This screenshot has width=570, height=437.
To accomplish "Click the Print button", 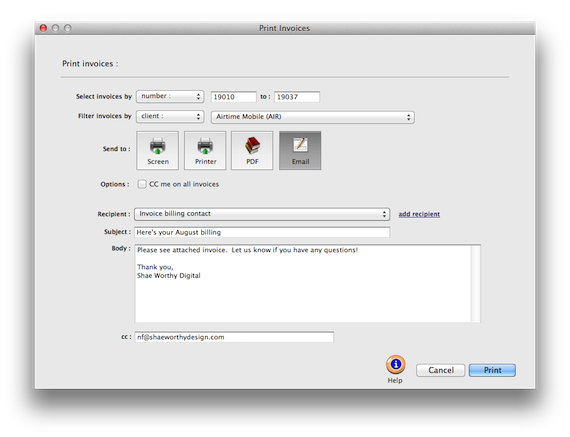I will coord(492,370).
